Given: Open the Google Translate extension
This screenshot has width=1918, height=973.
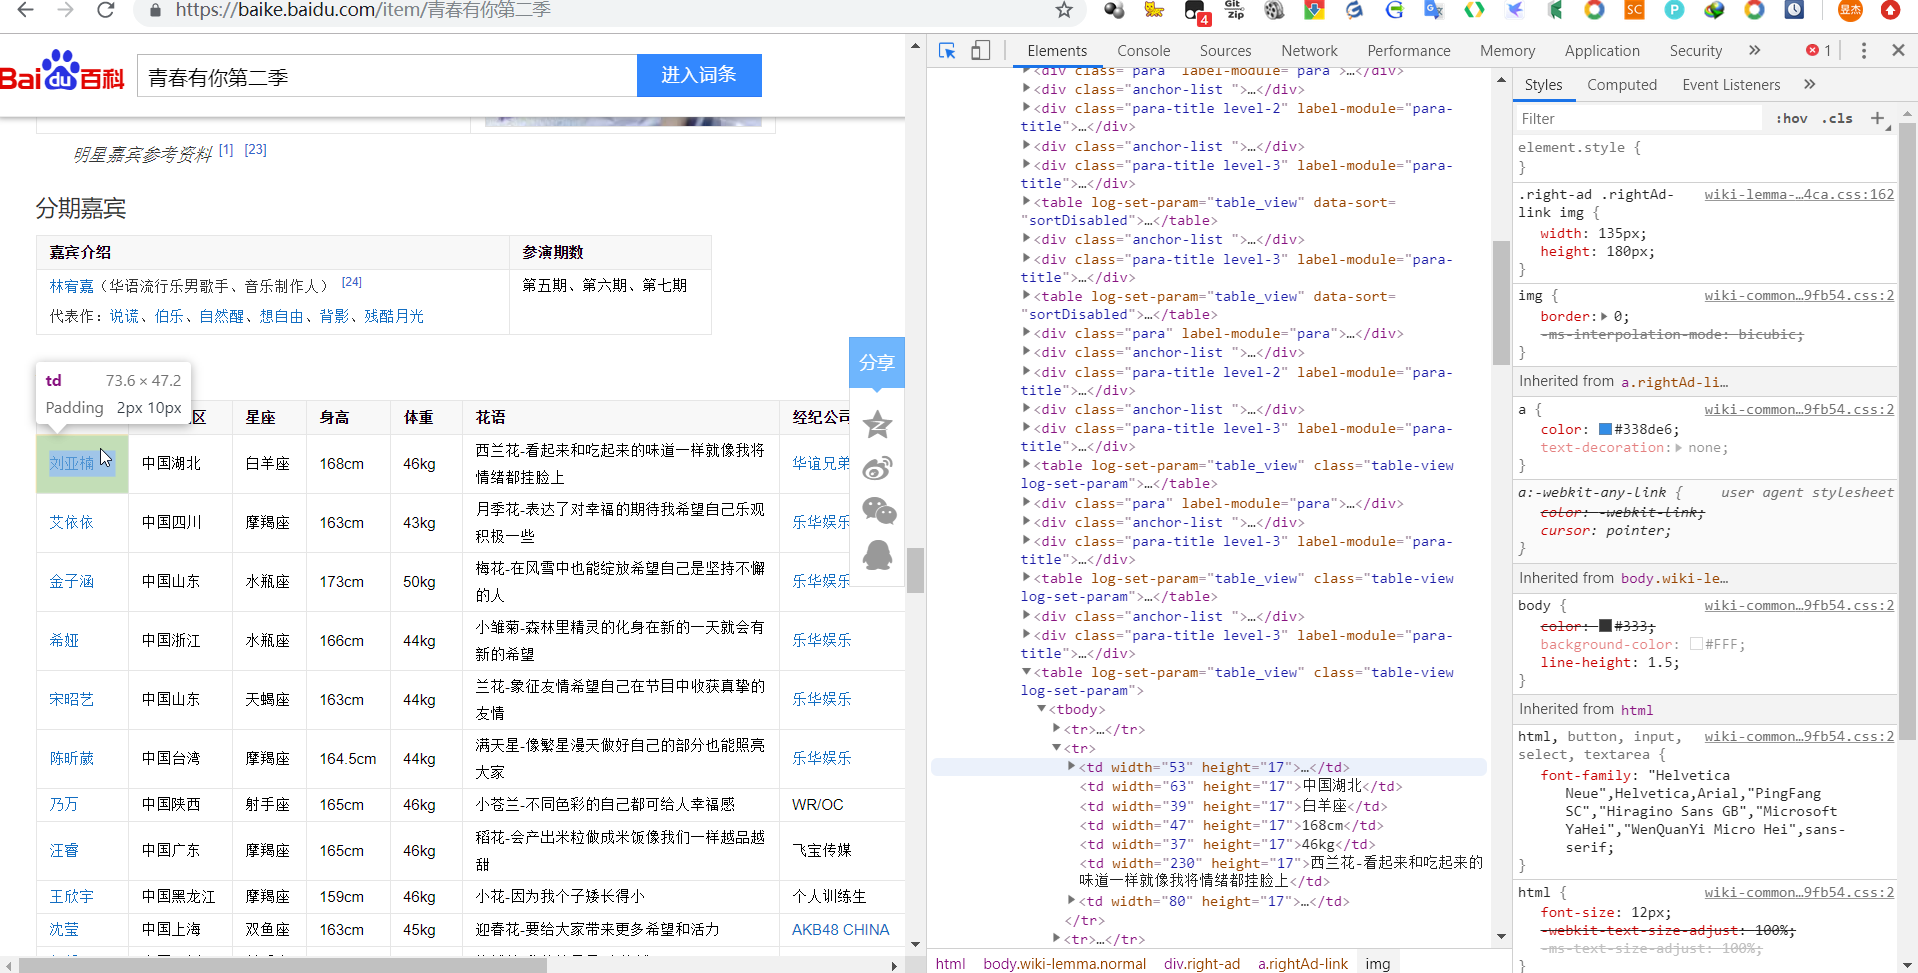Looking at the screenshot, I should [1433, 11].
